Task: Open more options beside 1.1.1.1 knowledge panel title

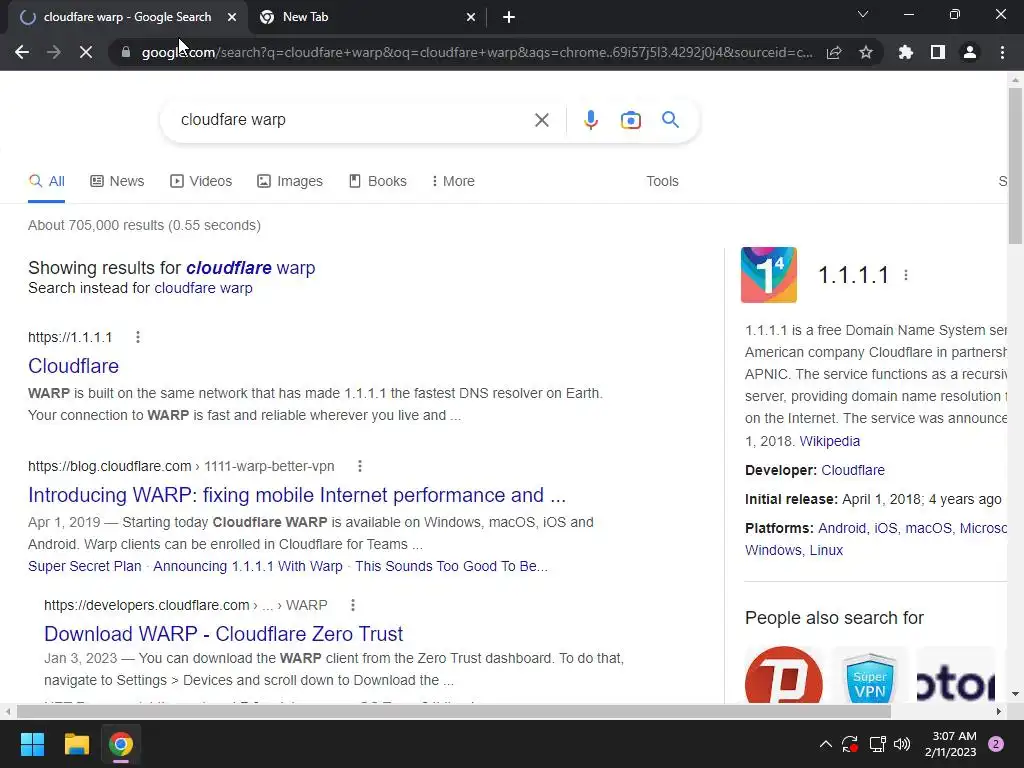Action: coord(906,275)
